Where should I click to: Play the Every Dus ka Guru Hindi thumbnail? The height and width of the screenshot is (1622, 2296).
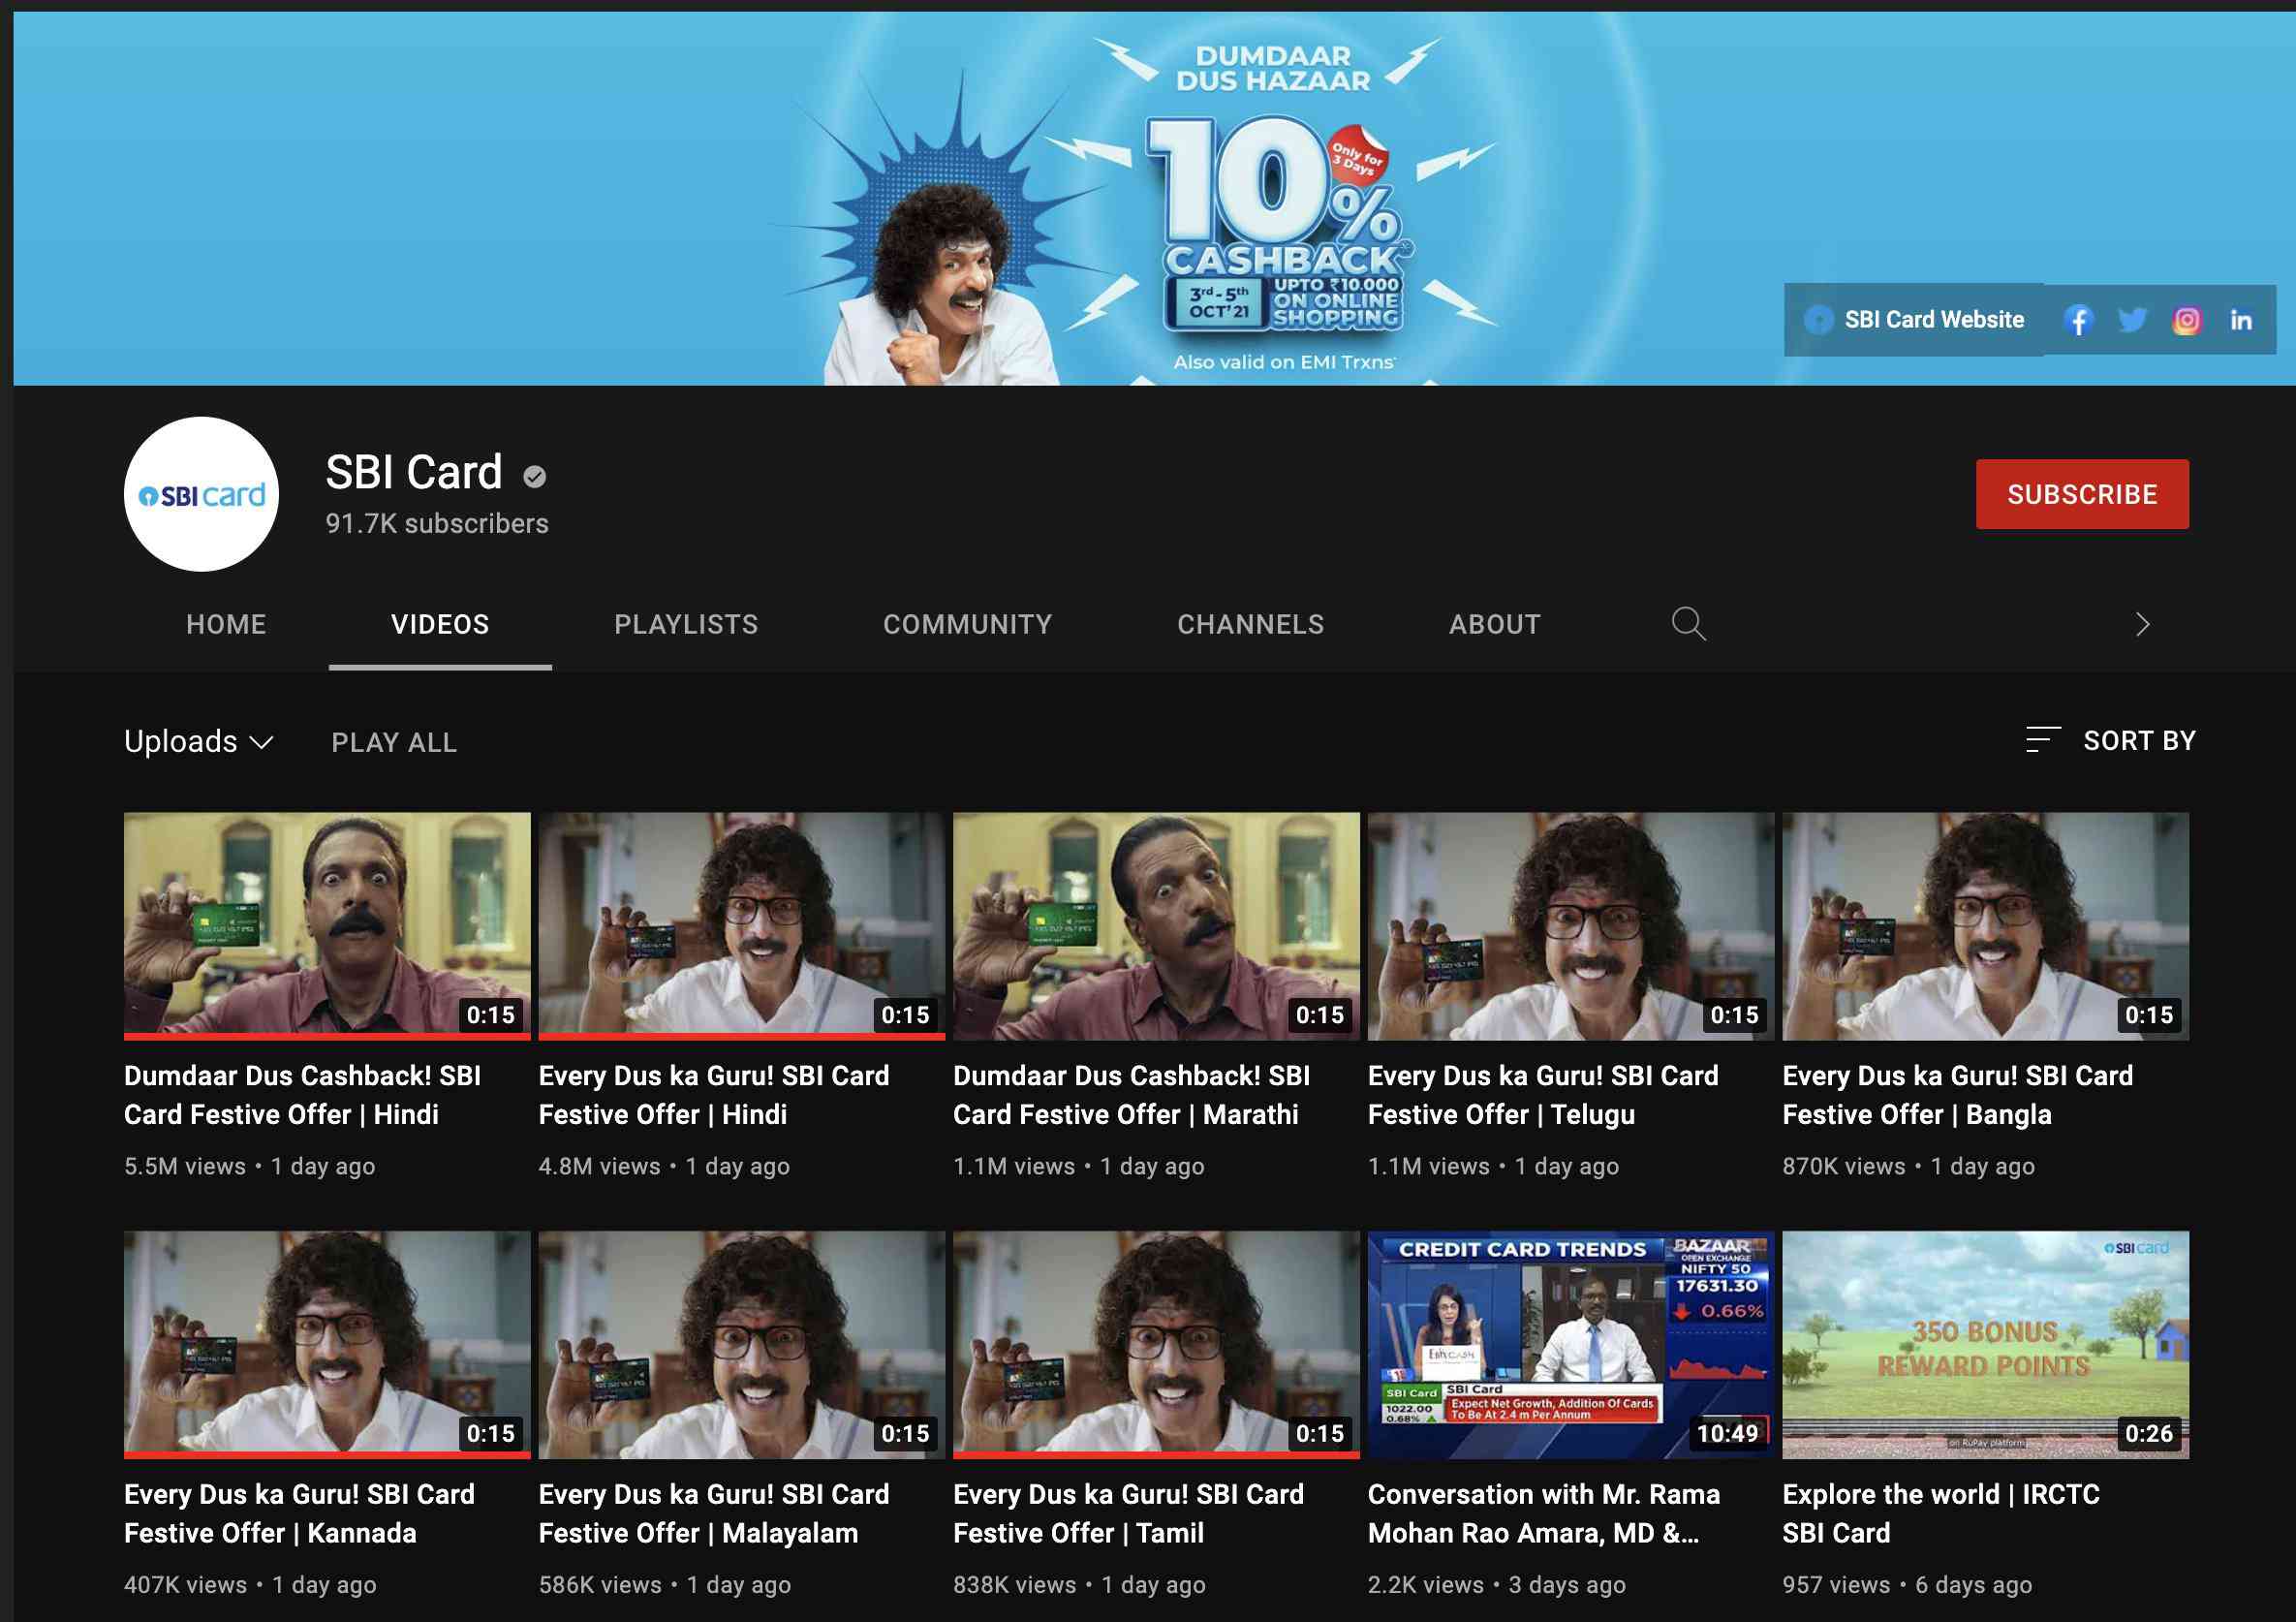click(742, 926)
